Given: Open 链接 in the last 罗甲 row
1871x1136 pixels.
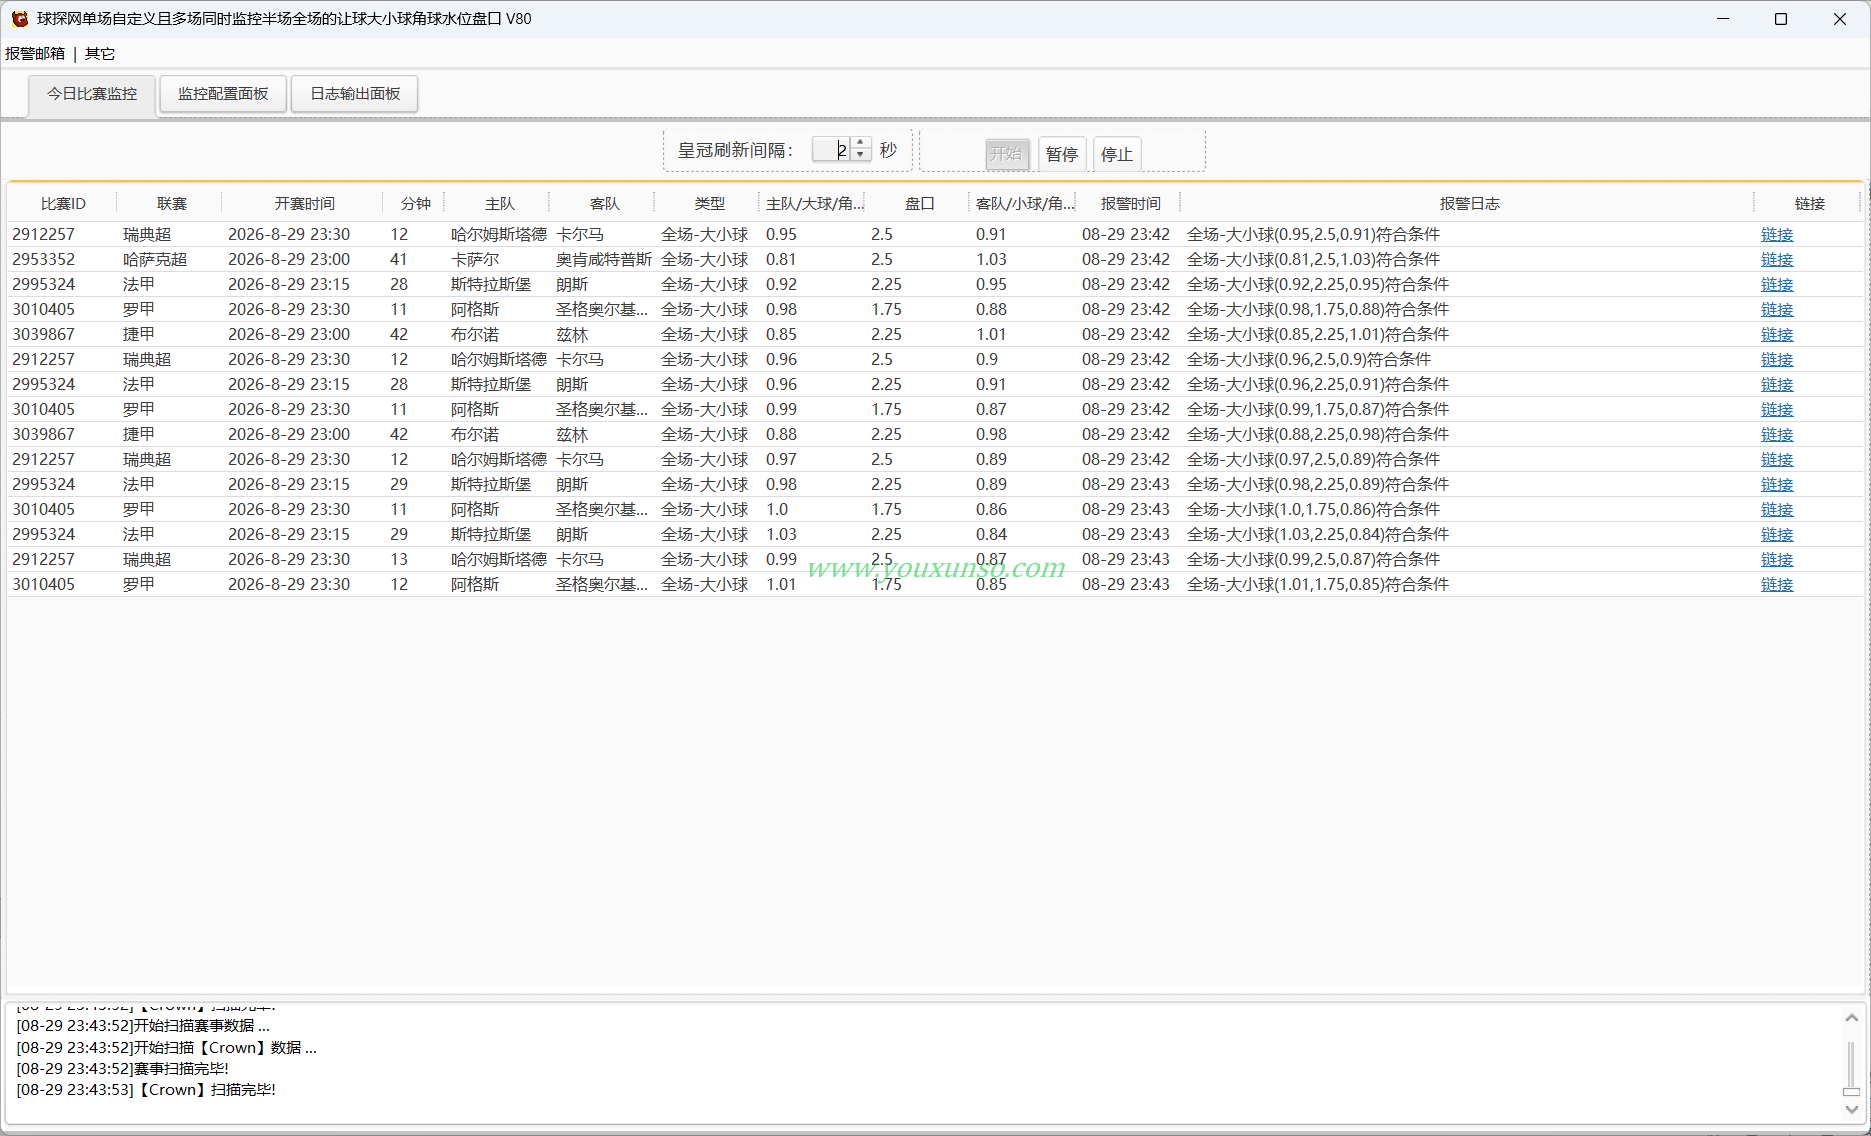Looking at the screenshot, I should (1777, 584).
